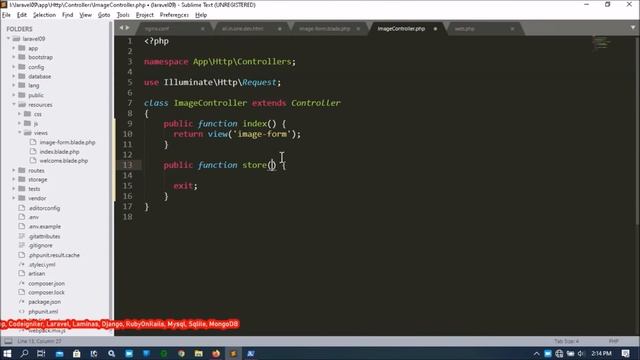Expand the vendor folder
640x360 pixels.
tap(13, 198)
